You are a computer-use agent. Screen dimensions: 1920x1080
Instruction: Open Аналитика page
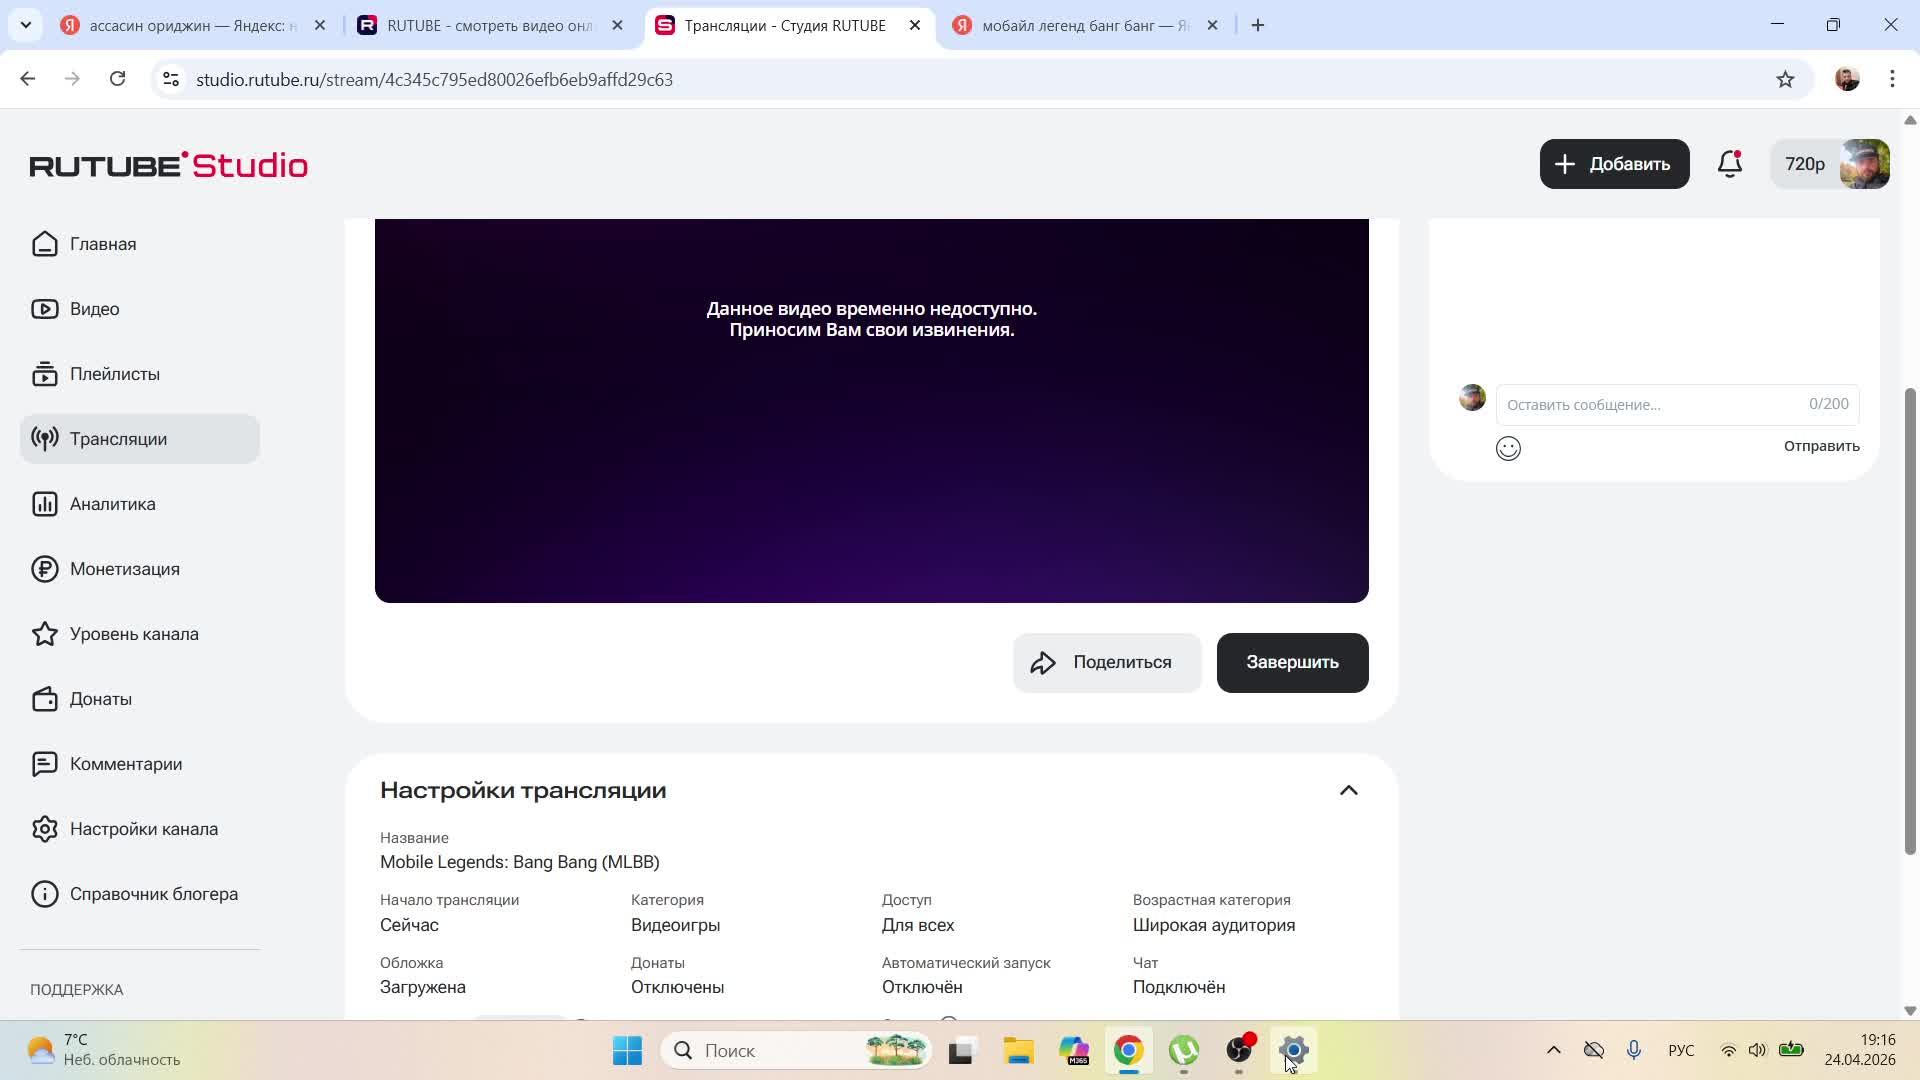[112, 504]
